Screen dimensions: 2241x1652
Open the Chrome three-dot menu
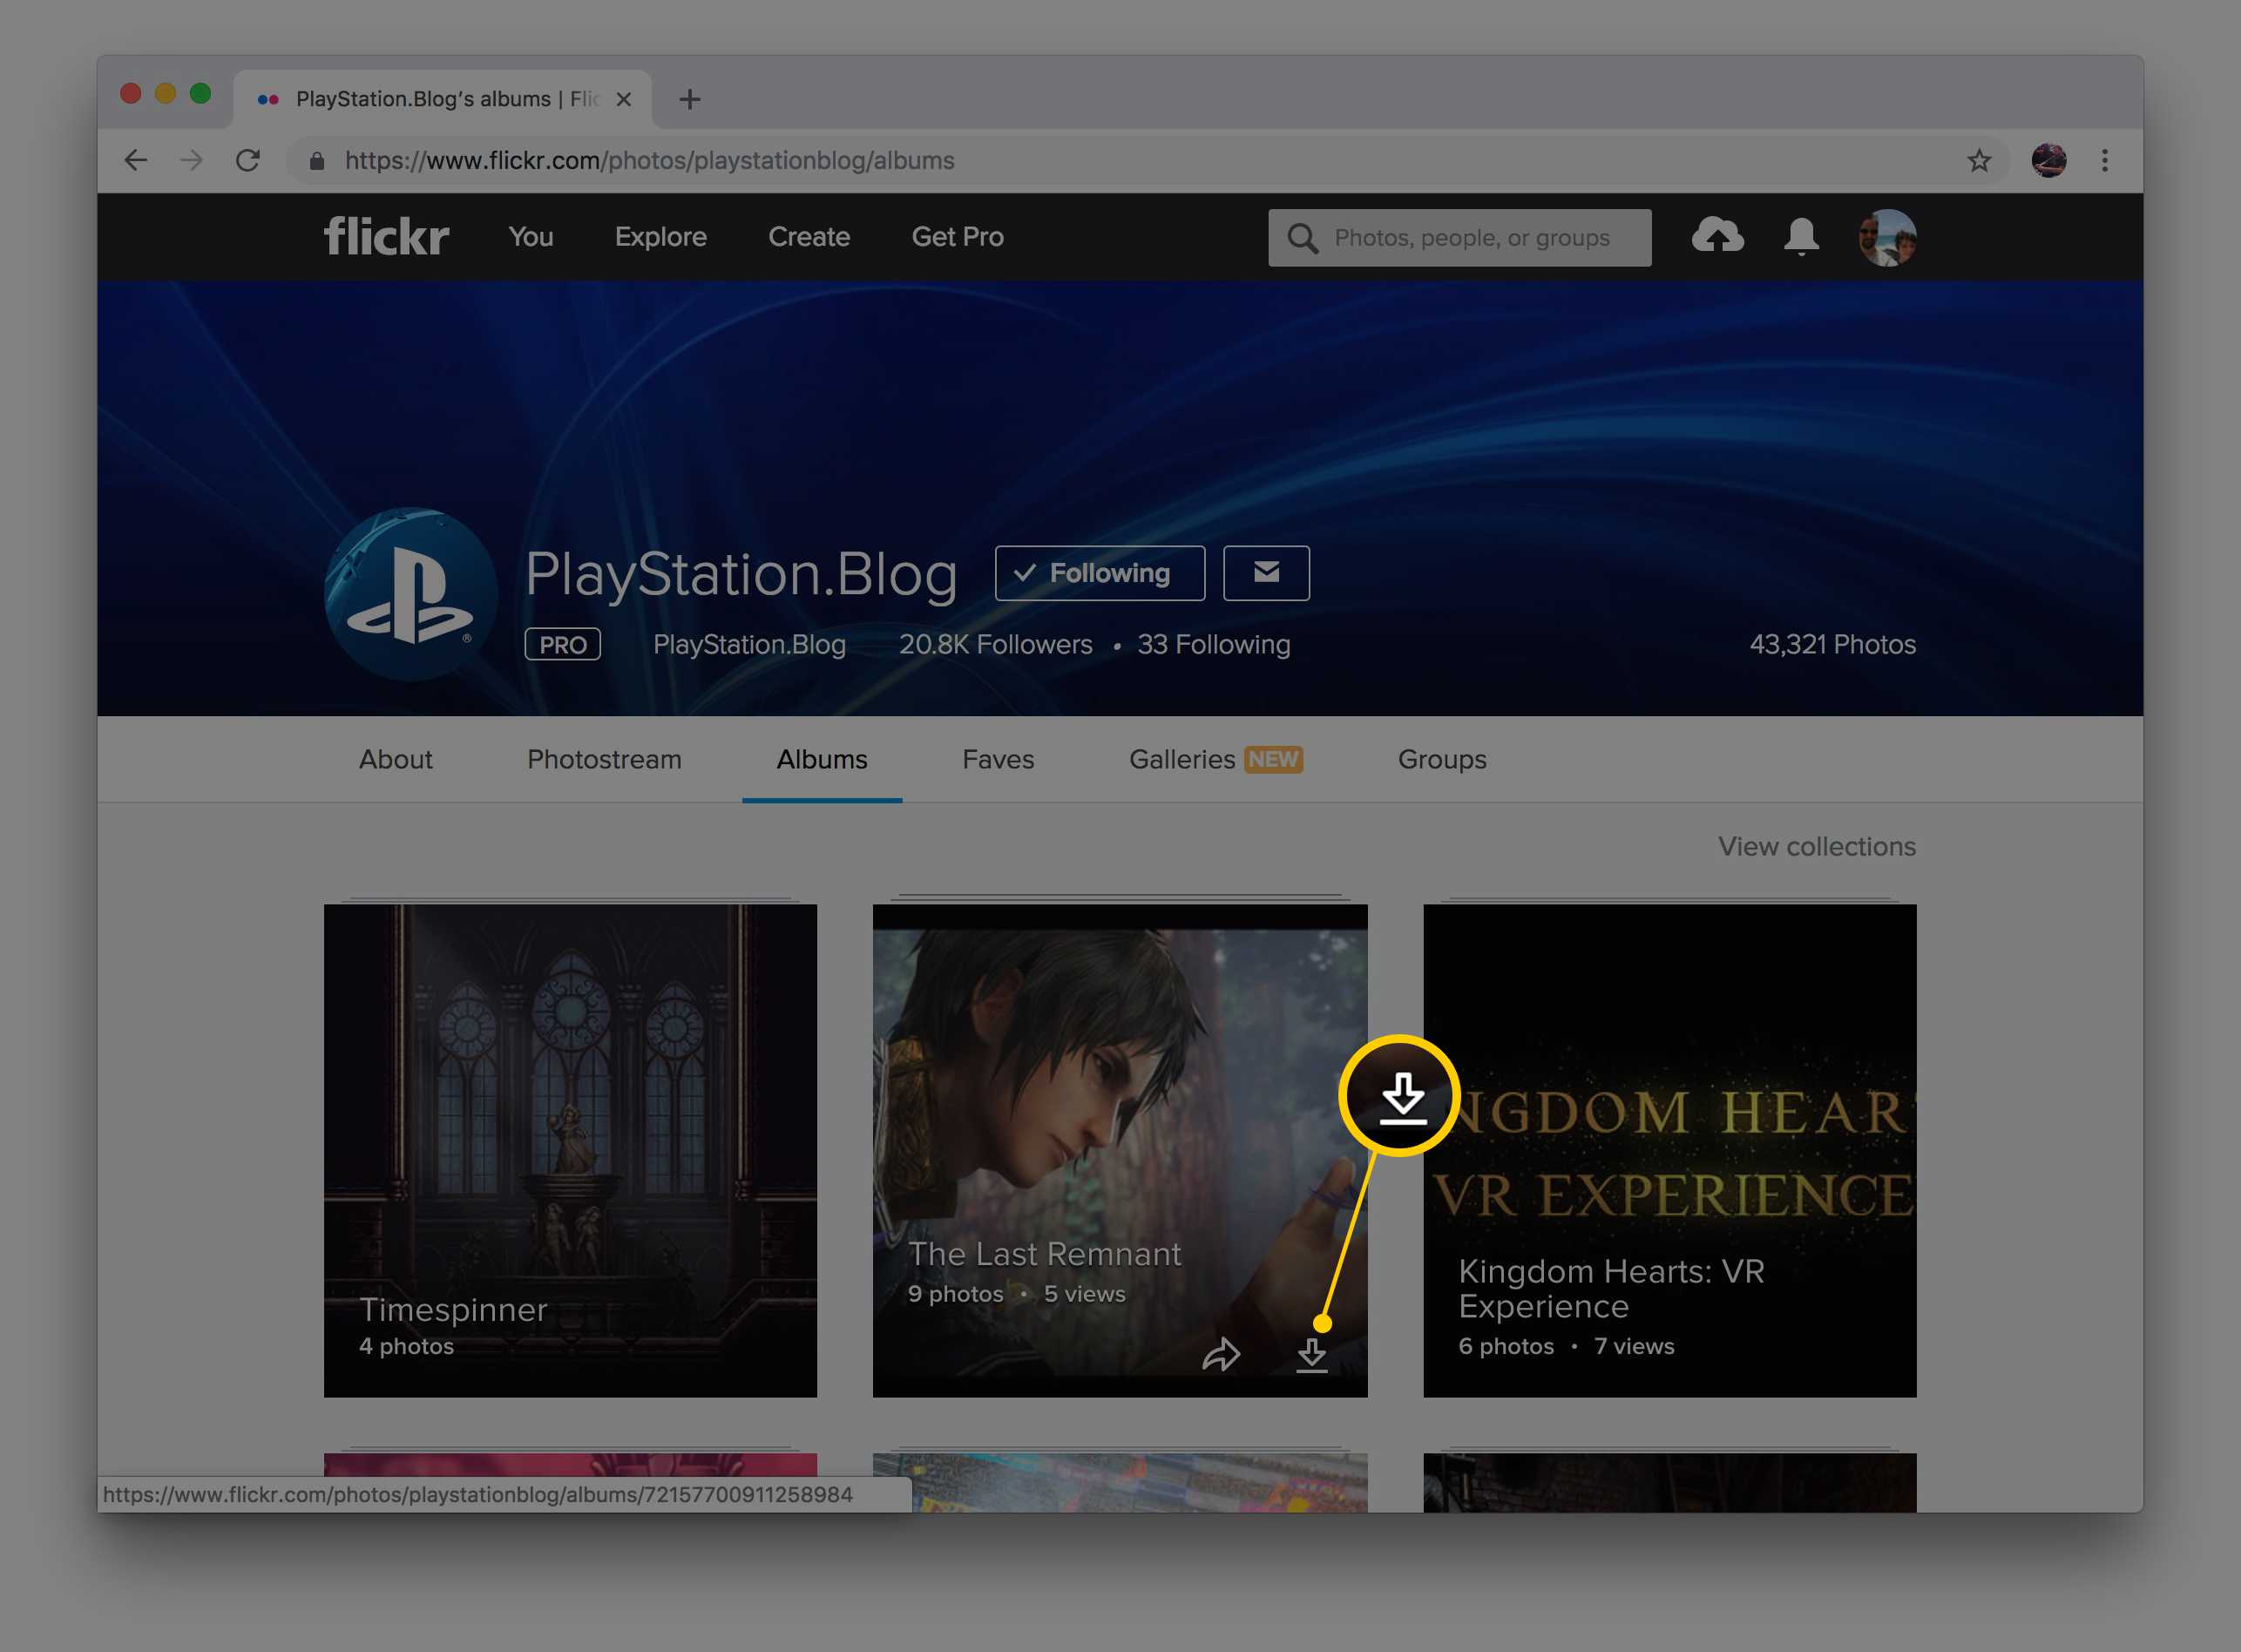tap(2104, 160)
